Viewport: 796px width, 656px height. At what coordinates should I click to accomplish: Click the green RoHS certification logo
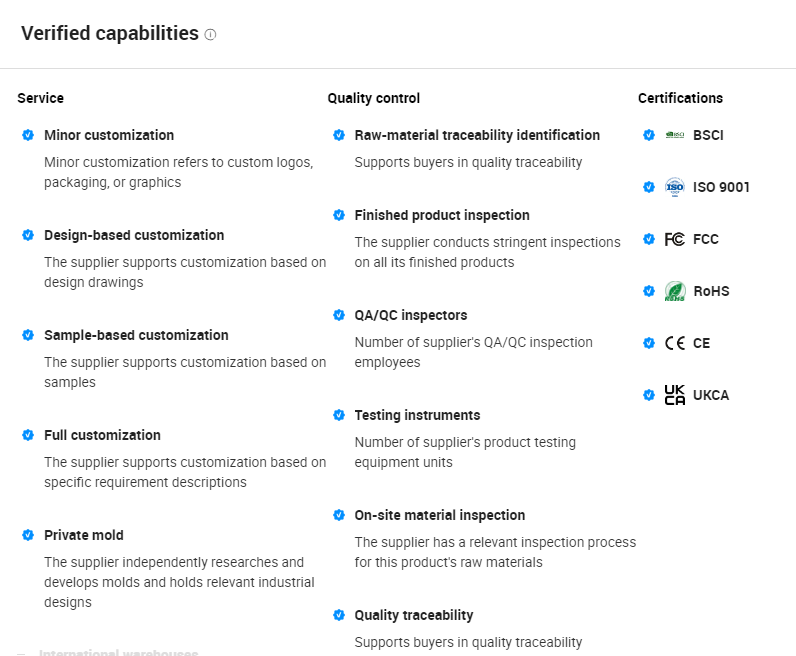(675, 291)
